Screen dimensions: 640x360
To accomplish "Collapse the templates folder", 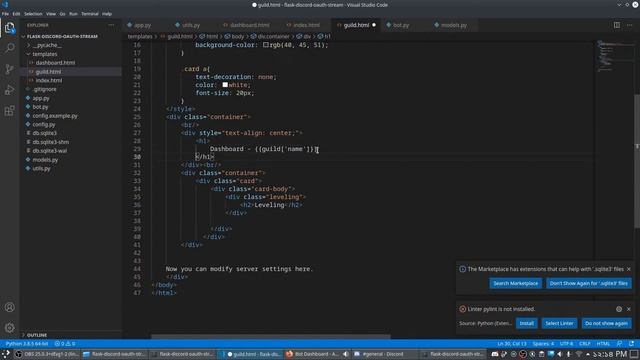I will pyautogui.click(x=44, y=54).
